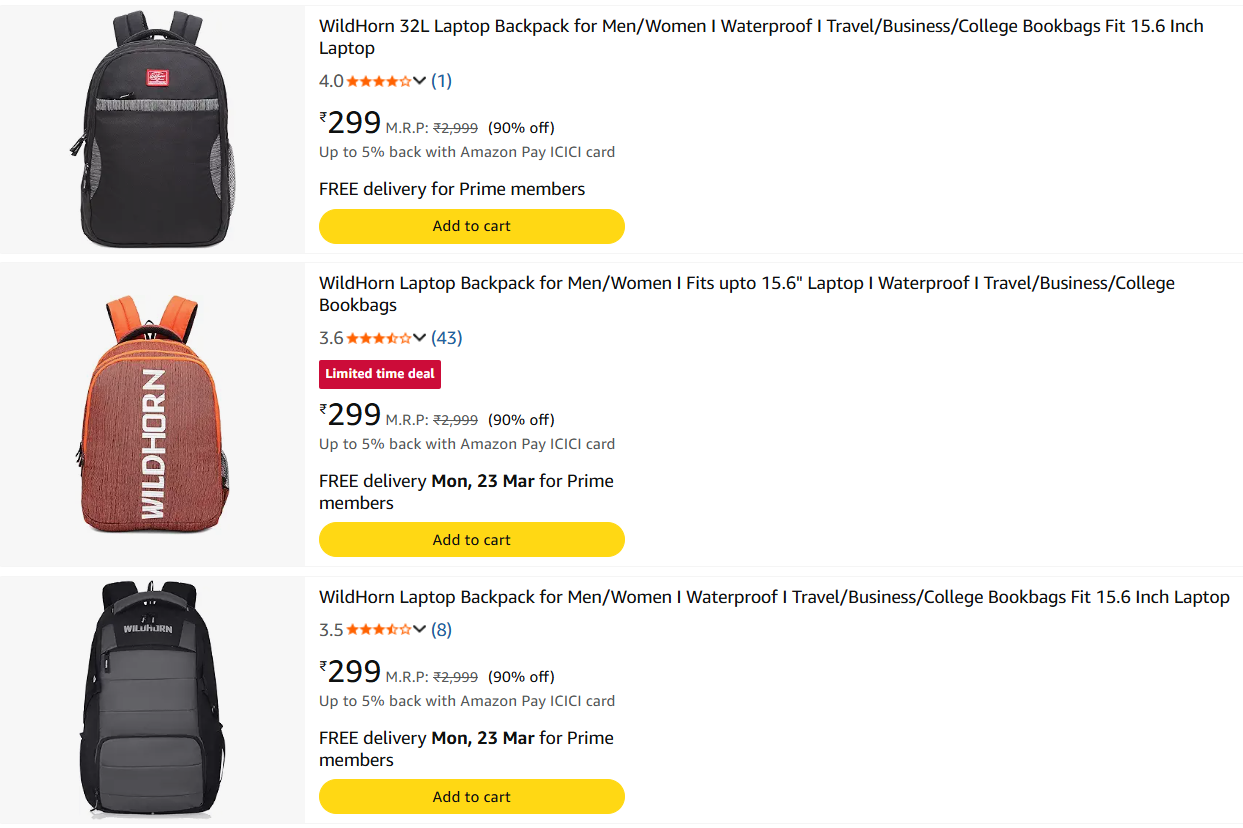This screenshot has height=828, width=1243.
Task: Click the Limited time deal badge
Action: [x=380, y=374]
